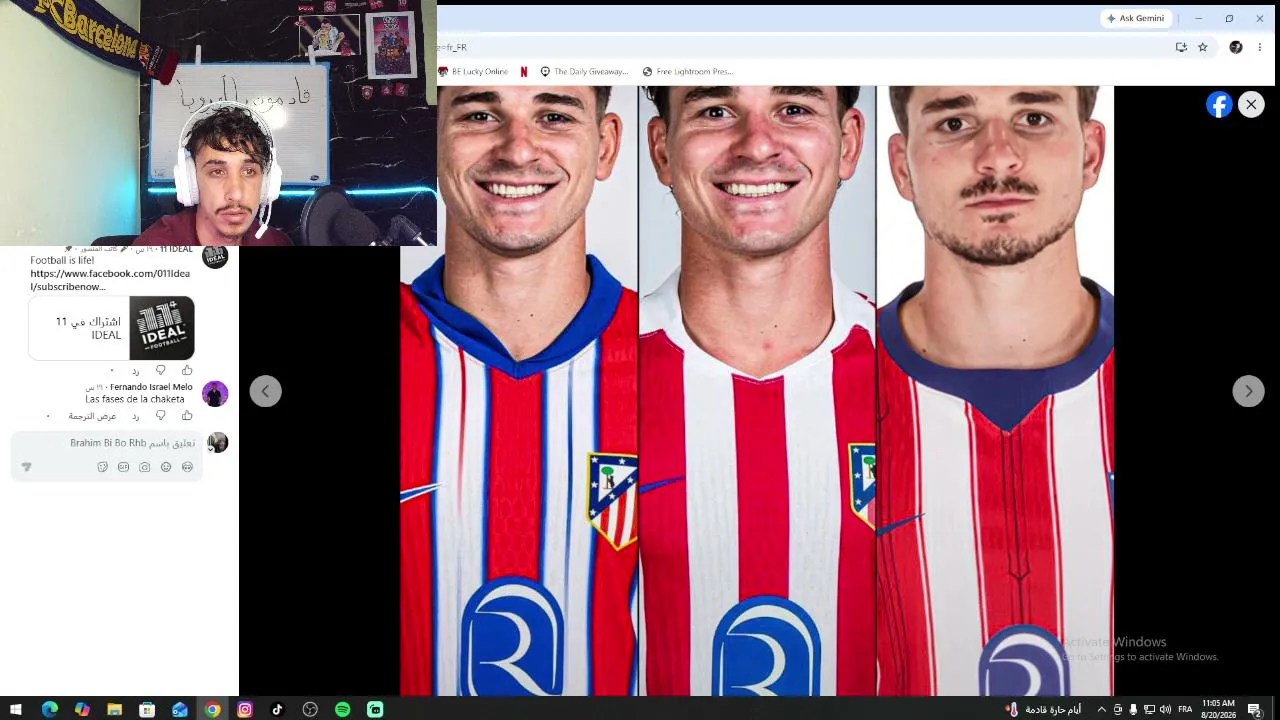The image size is (1280, 720).
Task: Open TikTok from the taskbar
Action: coord(277,709)
